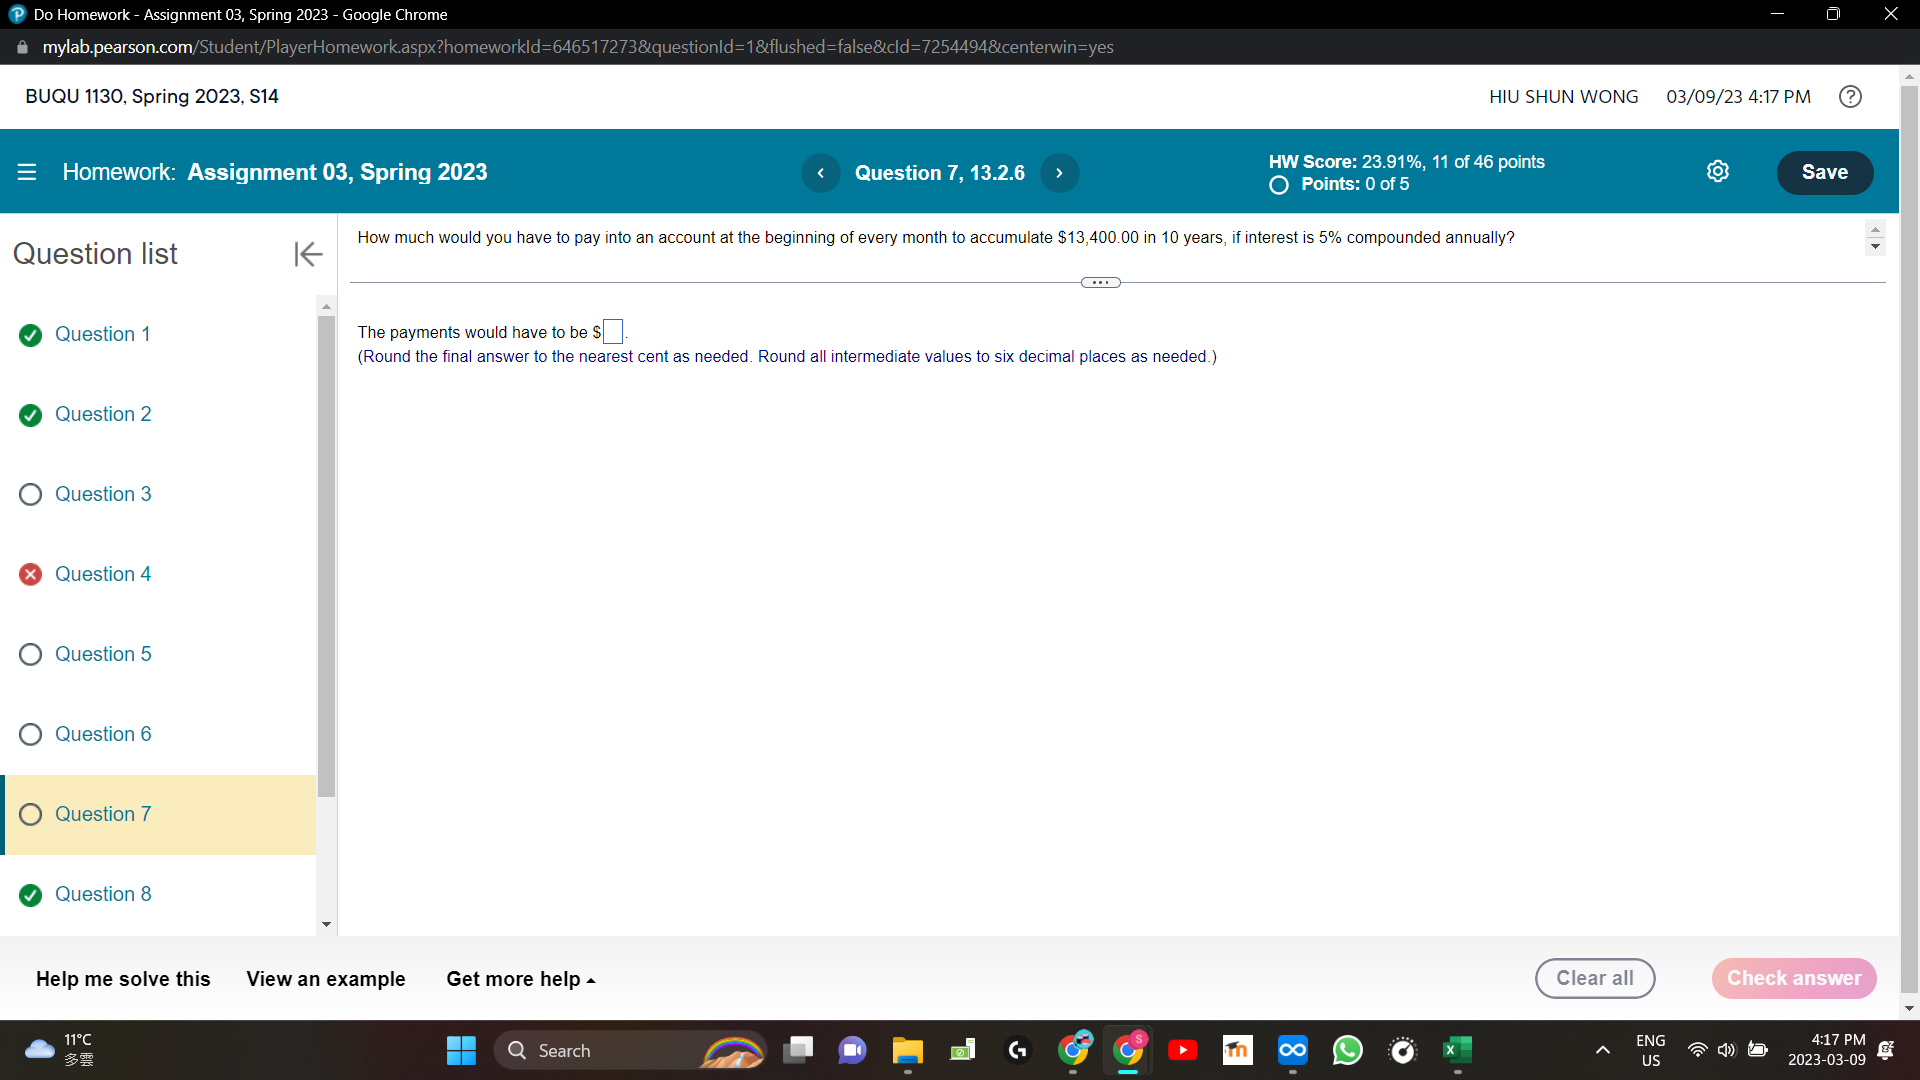The height and width of the screenshot is (1080, 1920).
Task: Click the padlock icon in the address bar
Action: pyautogui.click(x=21, y=46)
